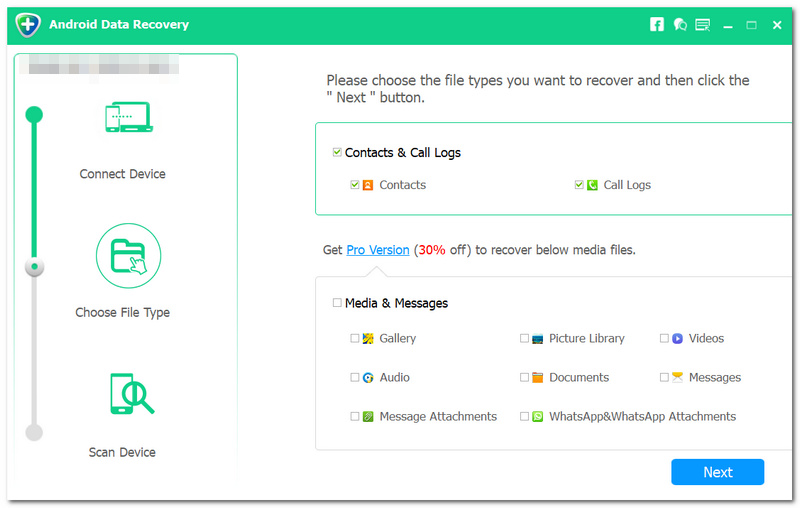Maximize the Android Data Recovery window
Screen dimensions: 800x508
click(x=751, y=25)
